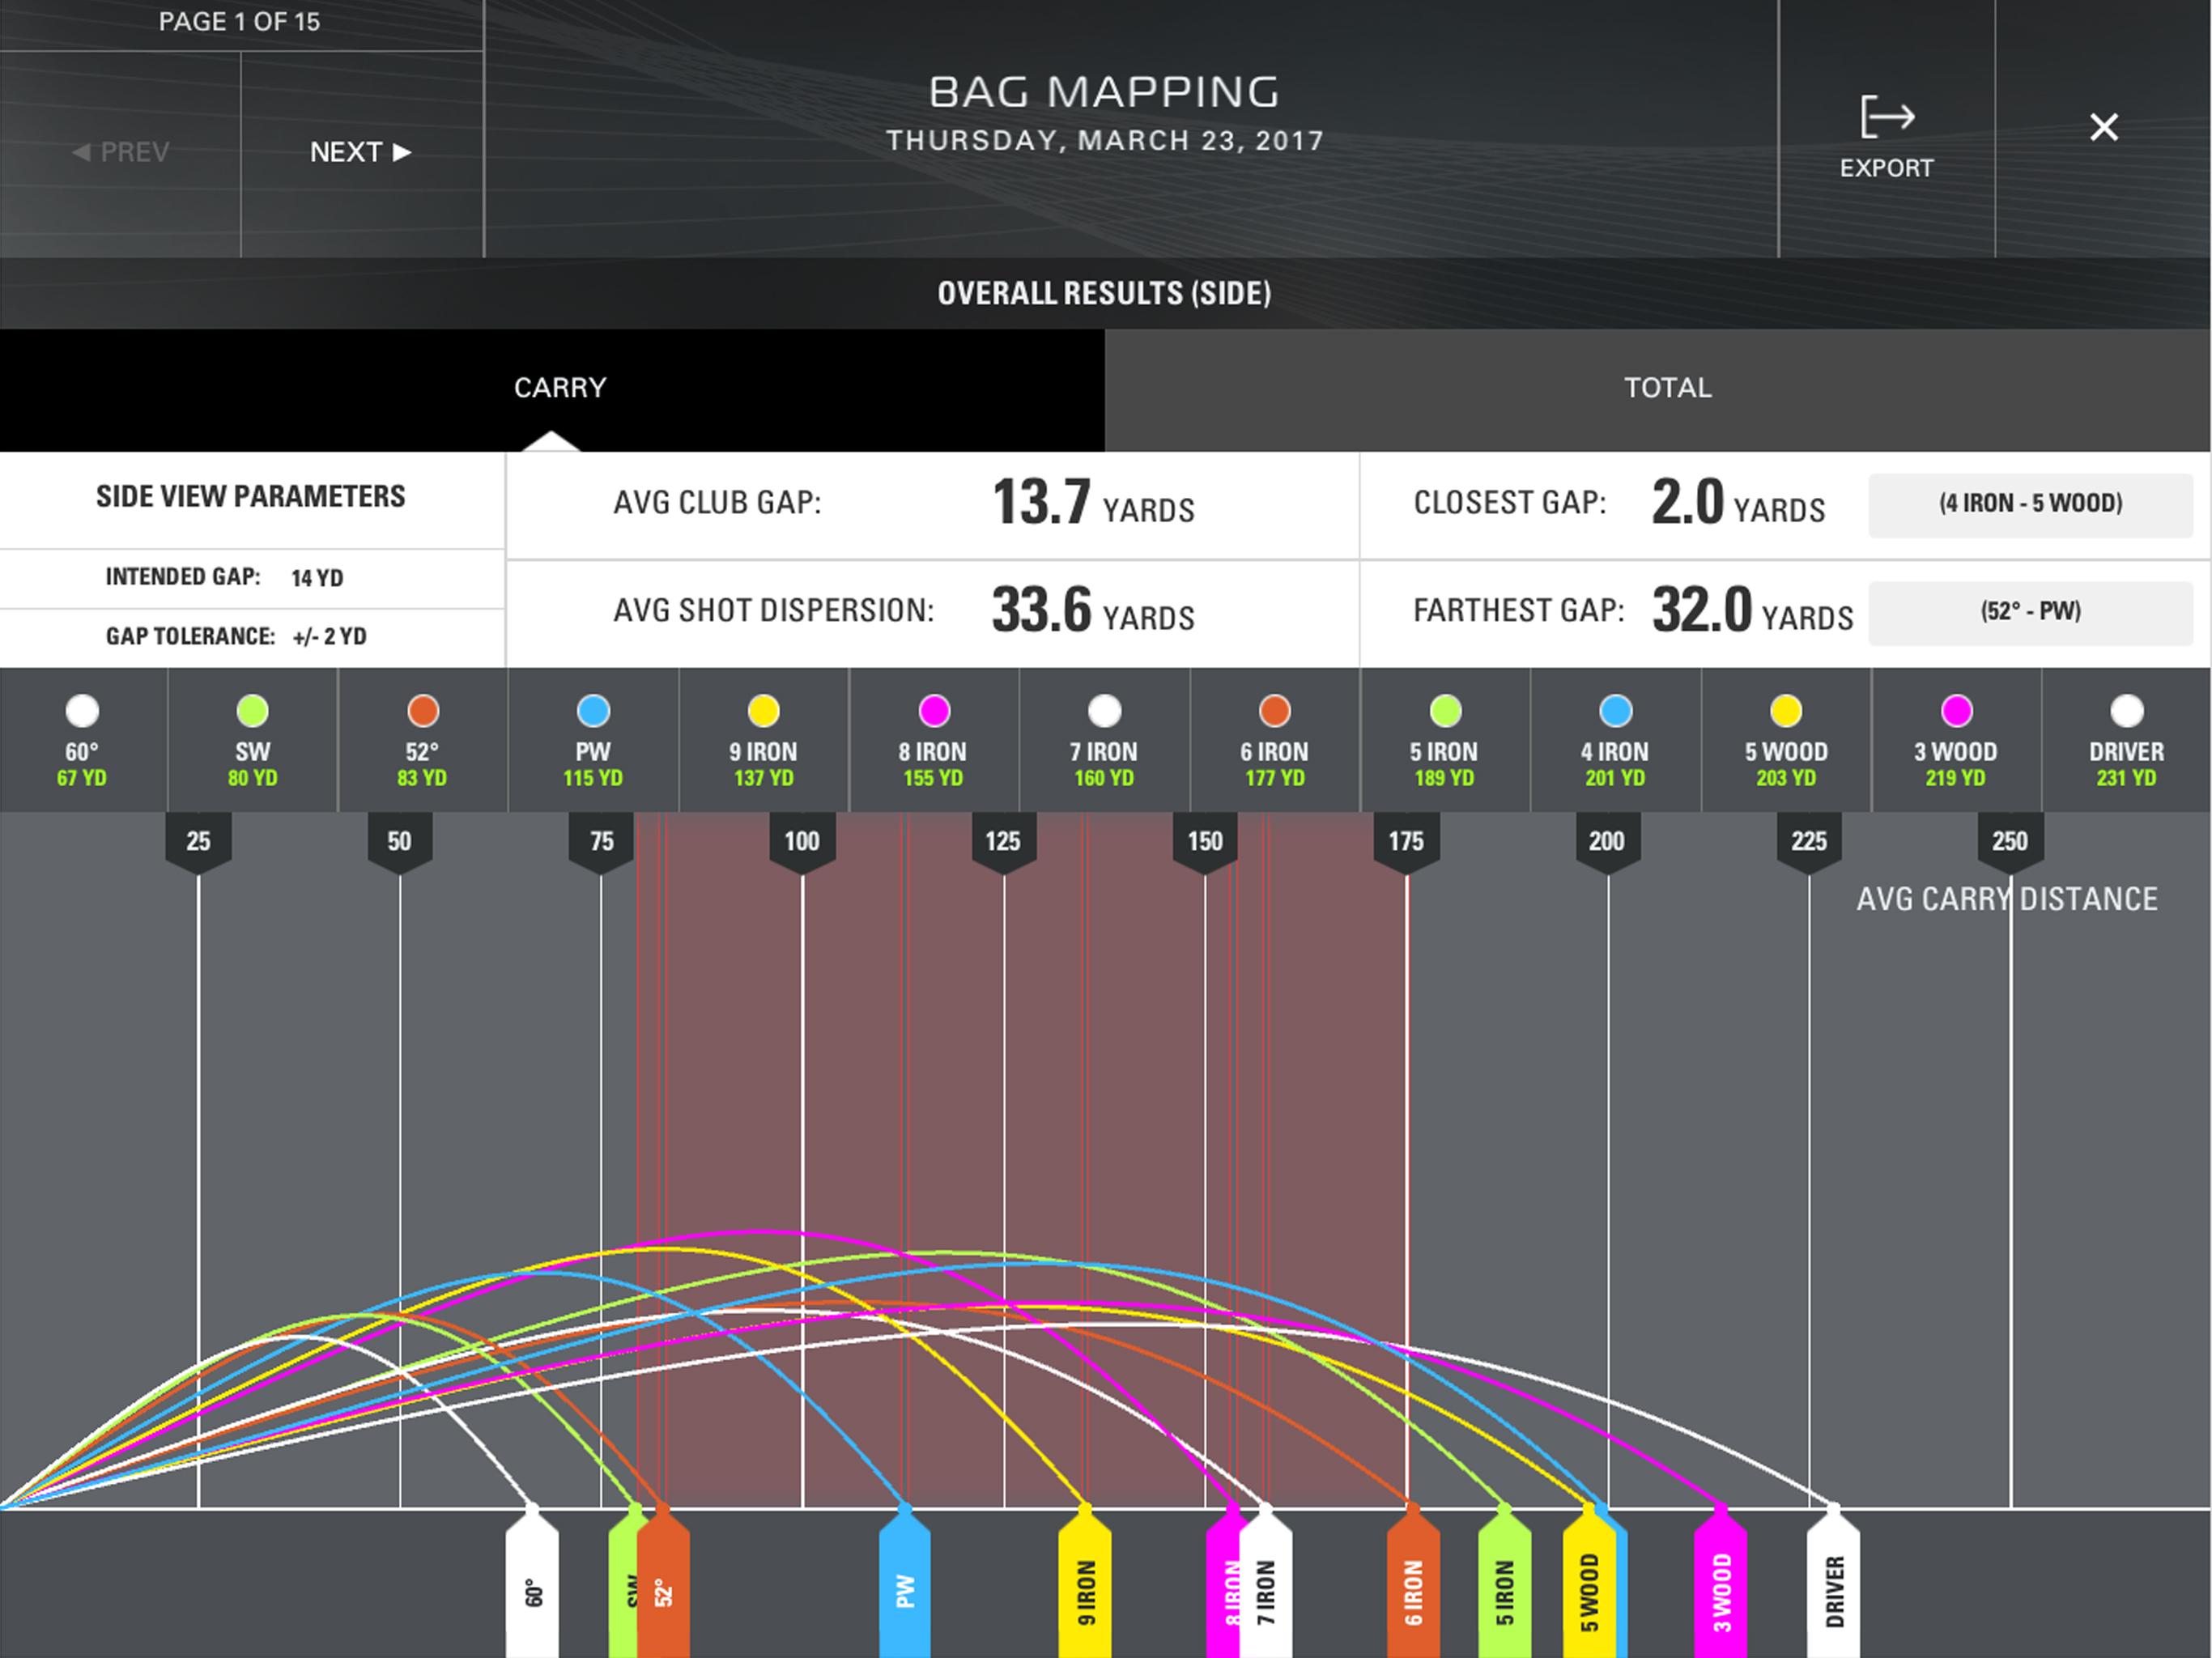The width and height of the screenshot is (2212, 1658).
Task: Click the 4 IRON - 5 WOOD gap label
Action: click(2030, 504)
